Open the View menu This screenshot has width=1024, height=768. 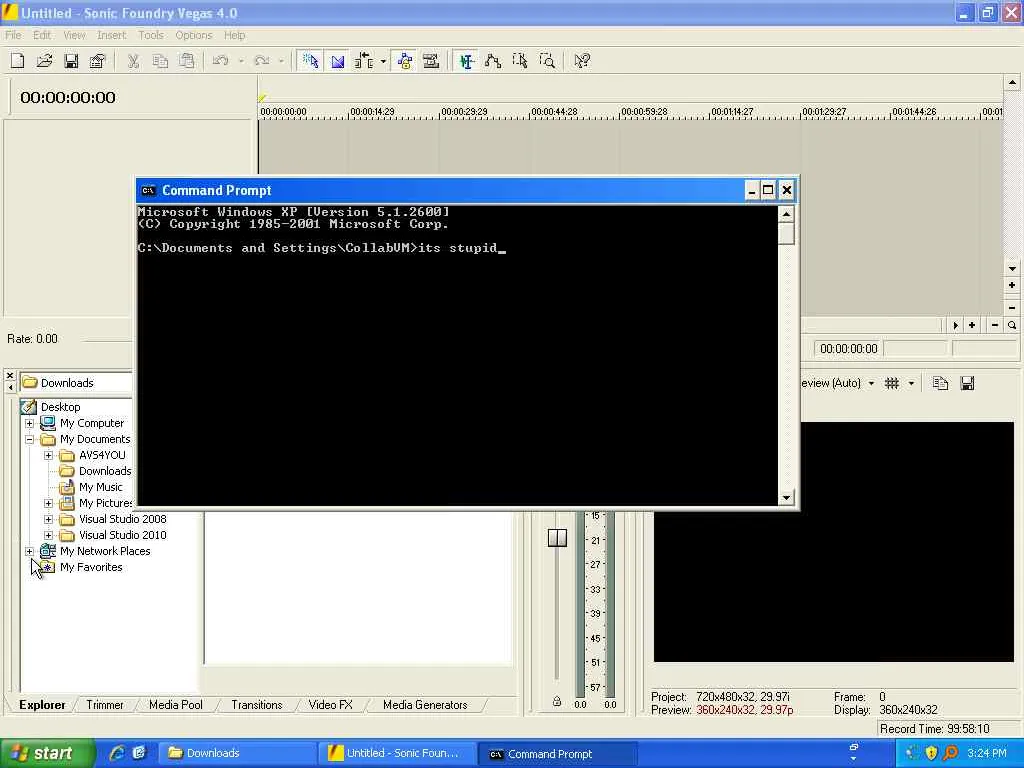74,35
